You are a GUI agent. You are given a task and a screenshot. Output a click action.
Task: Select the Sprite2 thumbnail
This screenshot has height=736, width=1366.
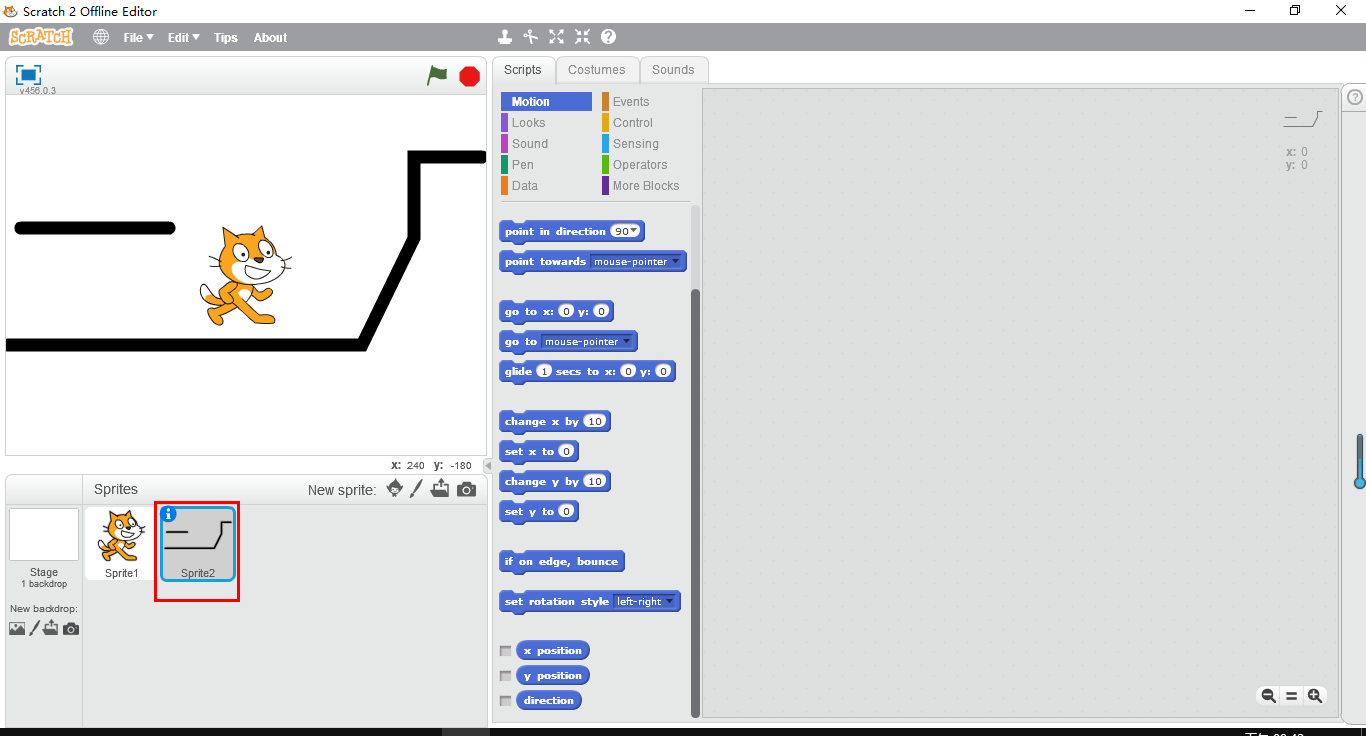(x=197, y=543)
